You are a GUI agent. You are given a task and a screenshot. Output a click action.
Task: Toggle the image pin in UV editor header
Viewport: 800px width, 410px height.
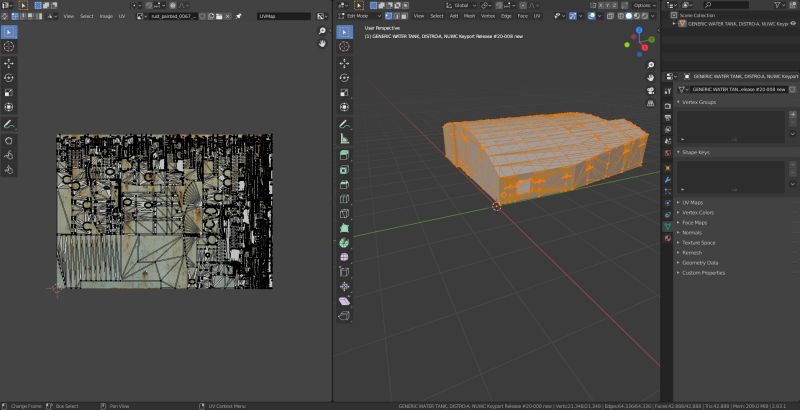point(238,16)
